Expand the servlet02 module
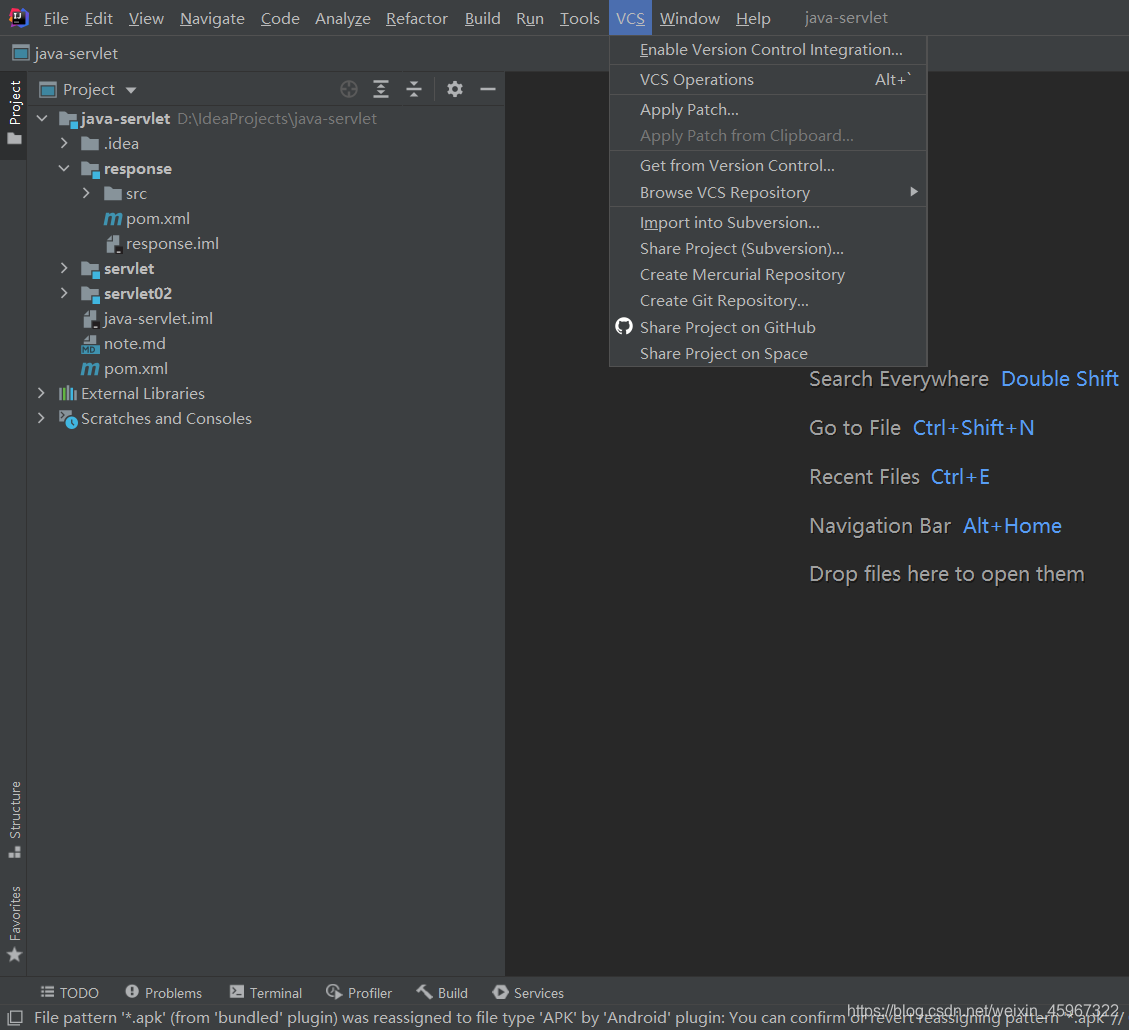This screenshot has width=1129, height=1030. 64,293
